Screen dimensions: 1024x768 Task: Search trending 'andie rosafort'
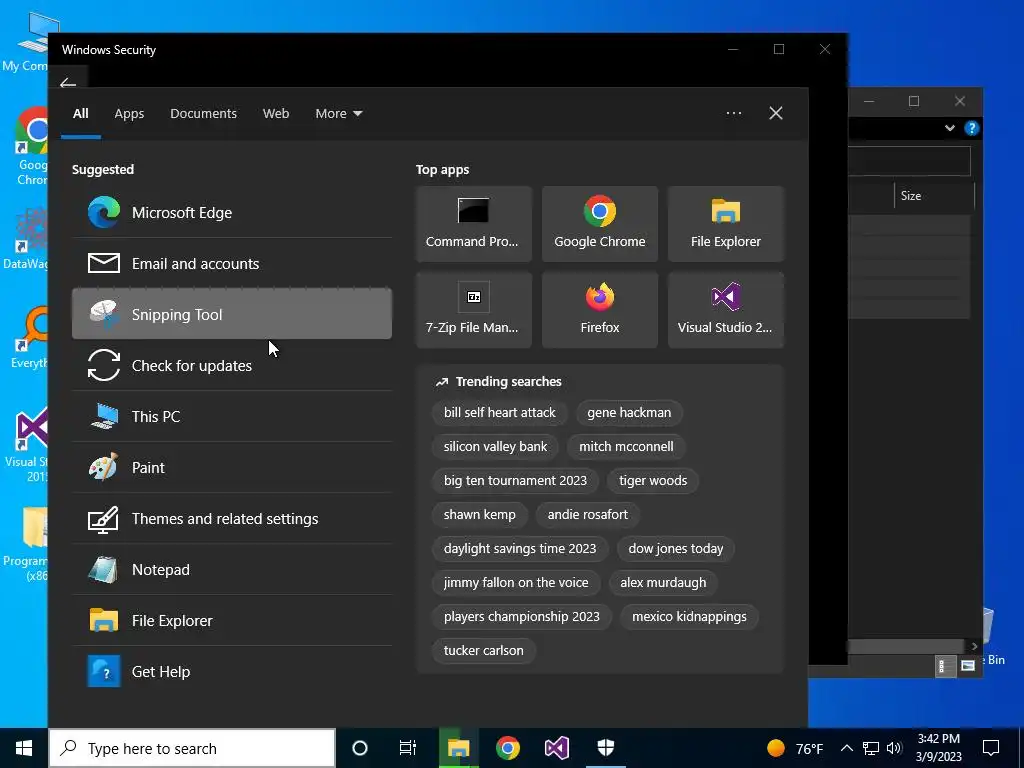pyautogui.click(x=587, y=515)
